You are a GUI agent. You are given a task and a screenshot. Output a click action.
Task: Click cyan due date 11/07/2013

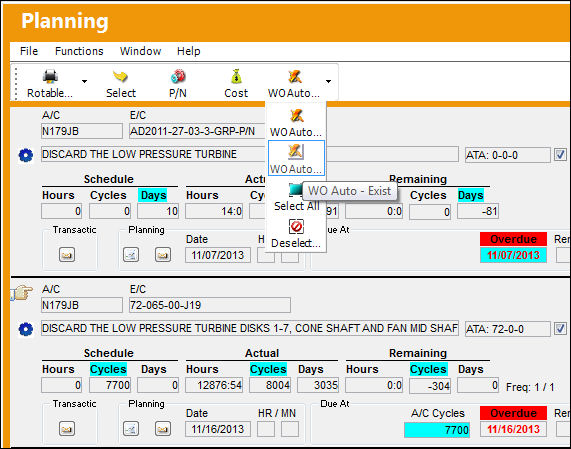pos(513,255)
